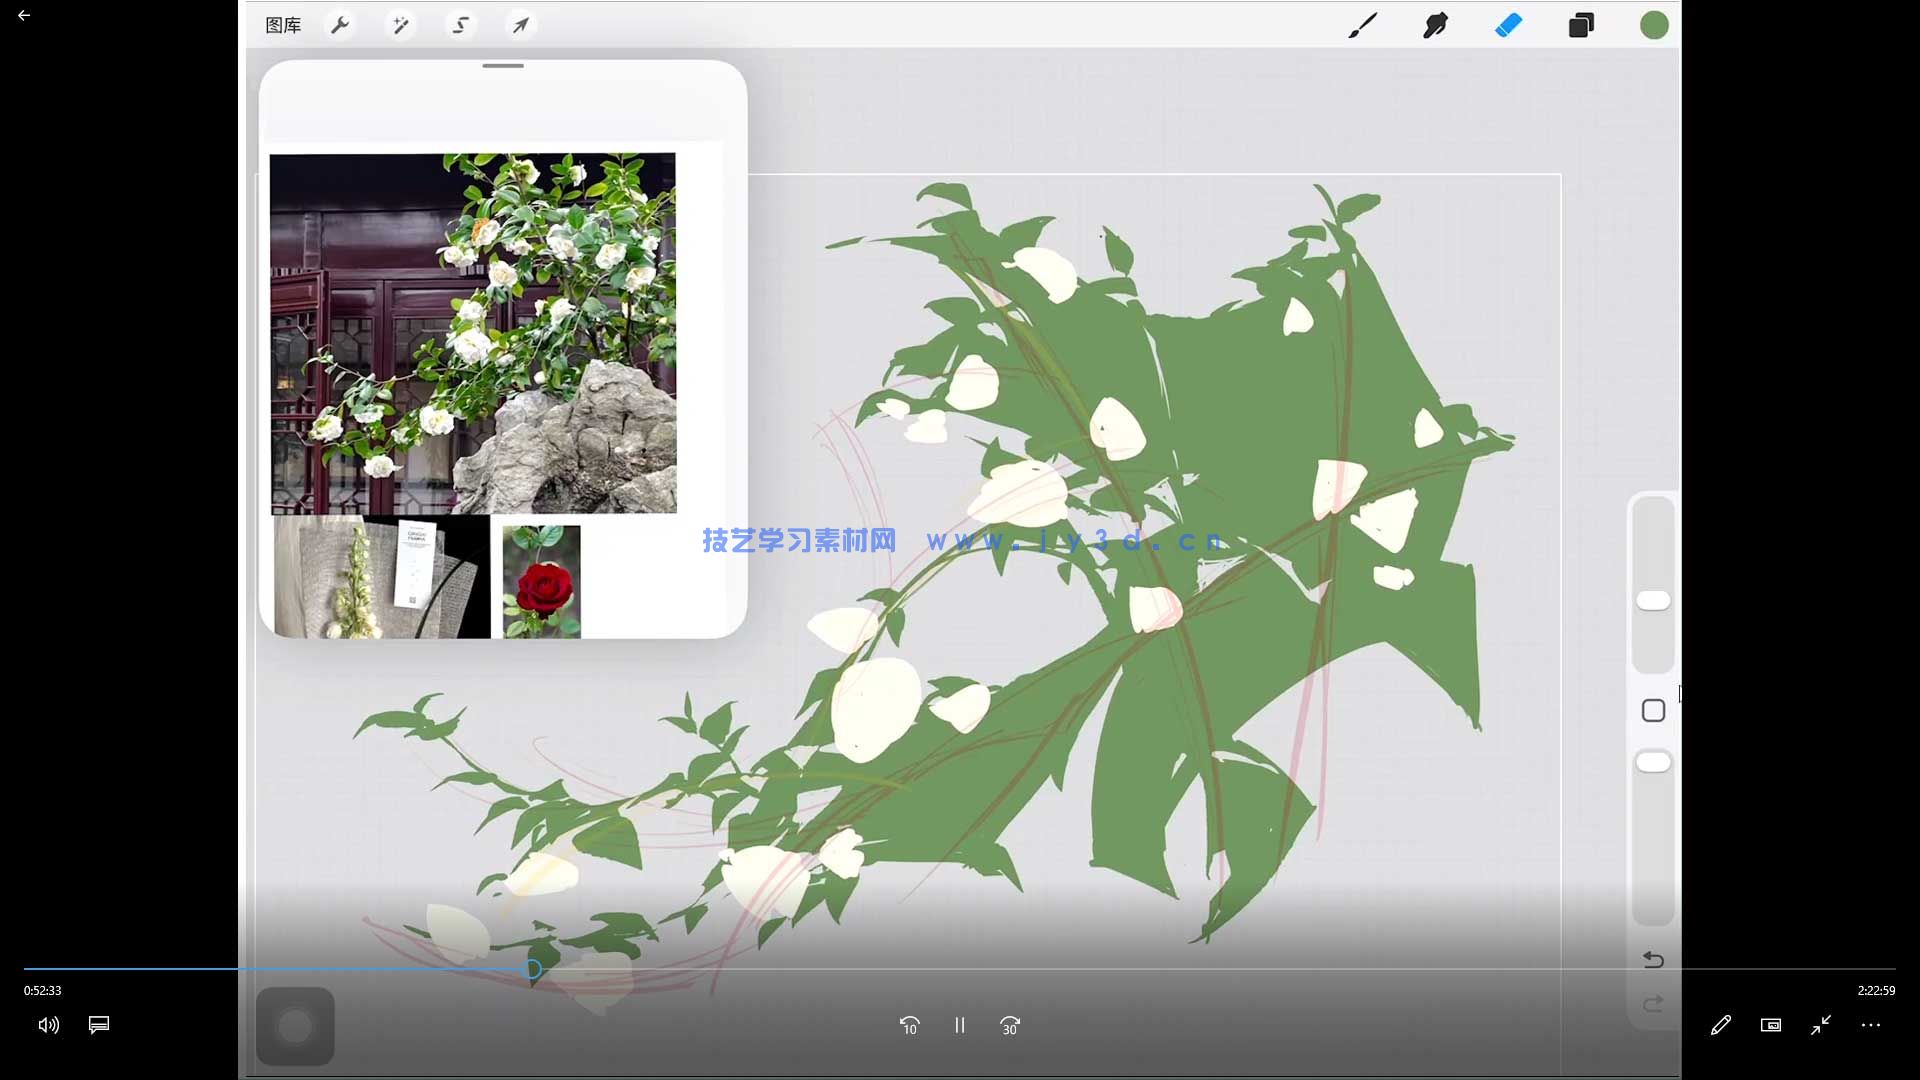
Task: Enable picture-in-picture mode
Action: point(1771,1025)
